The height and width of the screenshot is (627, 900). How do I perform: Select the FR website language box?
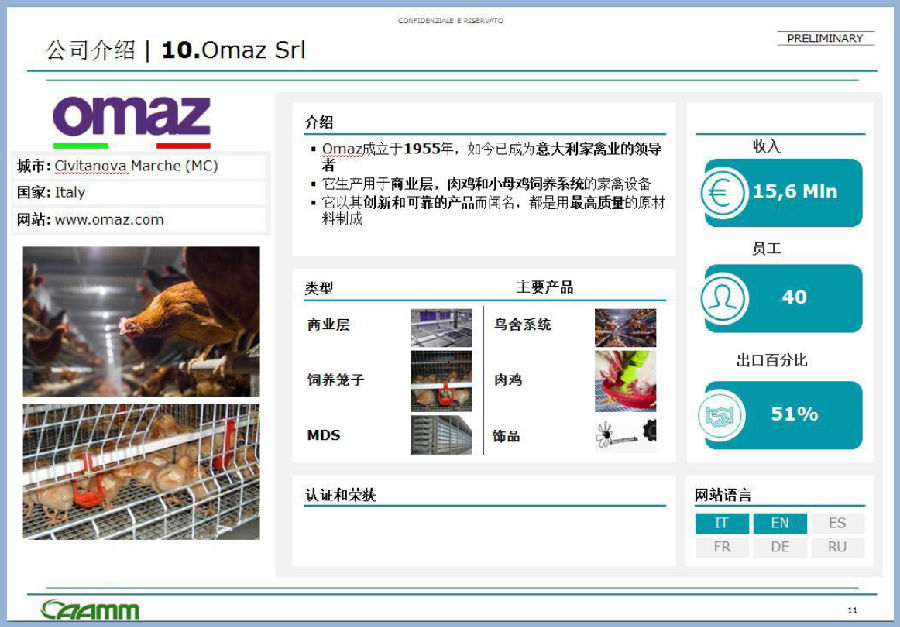[x=722, y=547]
